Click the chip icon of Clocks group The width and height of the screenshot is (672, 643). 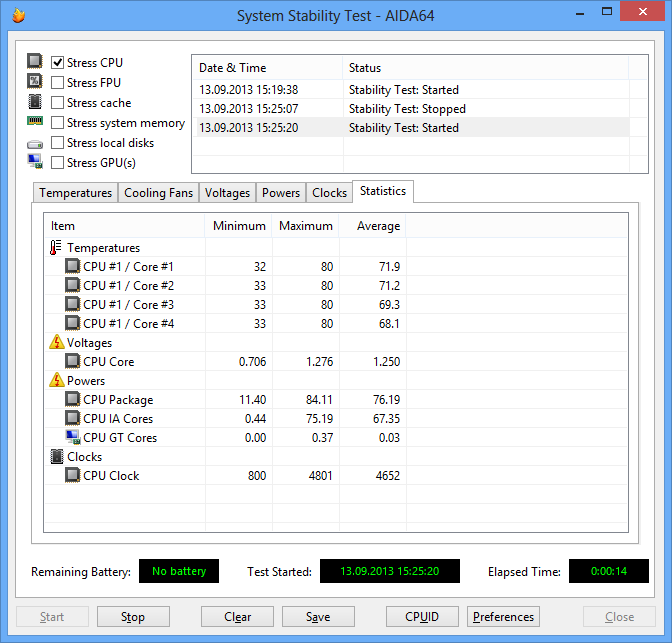(57, 457)
